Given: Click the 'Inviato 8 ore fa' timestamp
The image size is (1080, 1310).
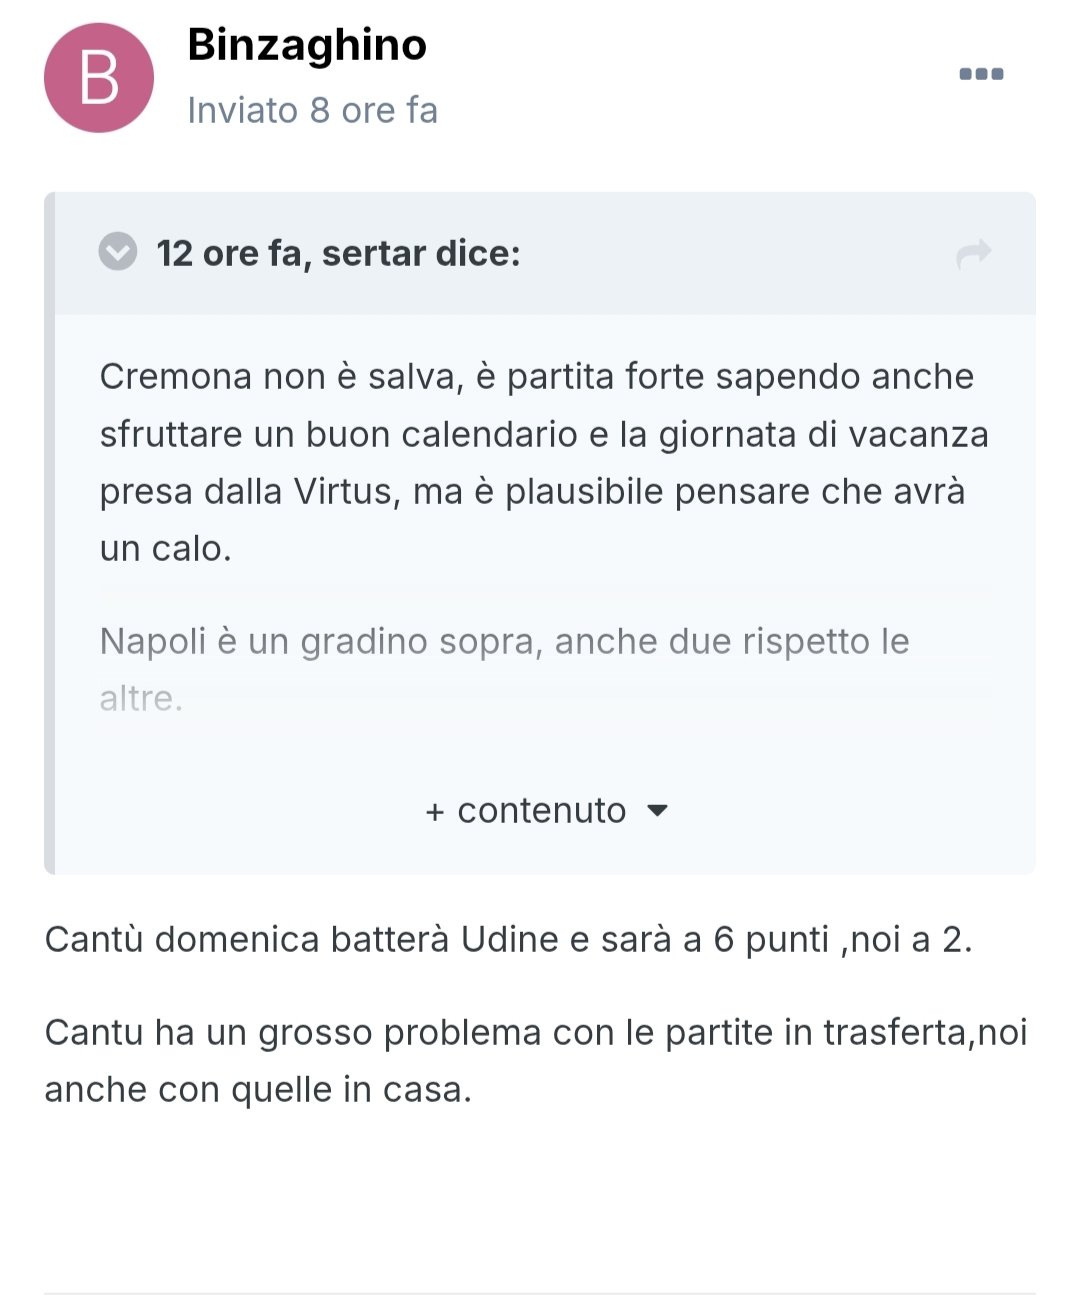Looking at the screenshot, I should (312, 110).
